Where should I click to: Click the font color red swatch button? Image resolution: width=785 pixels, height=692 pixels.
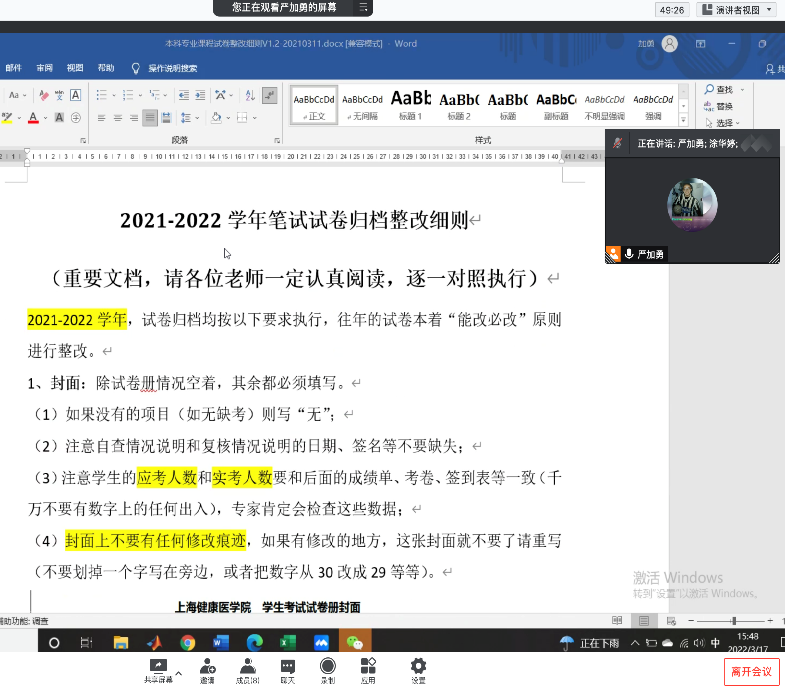(x=32, y=118)
